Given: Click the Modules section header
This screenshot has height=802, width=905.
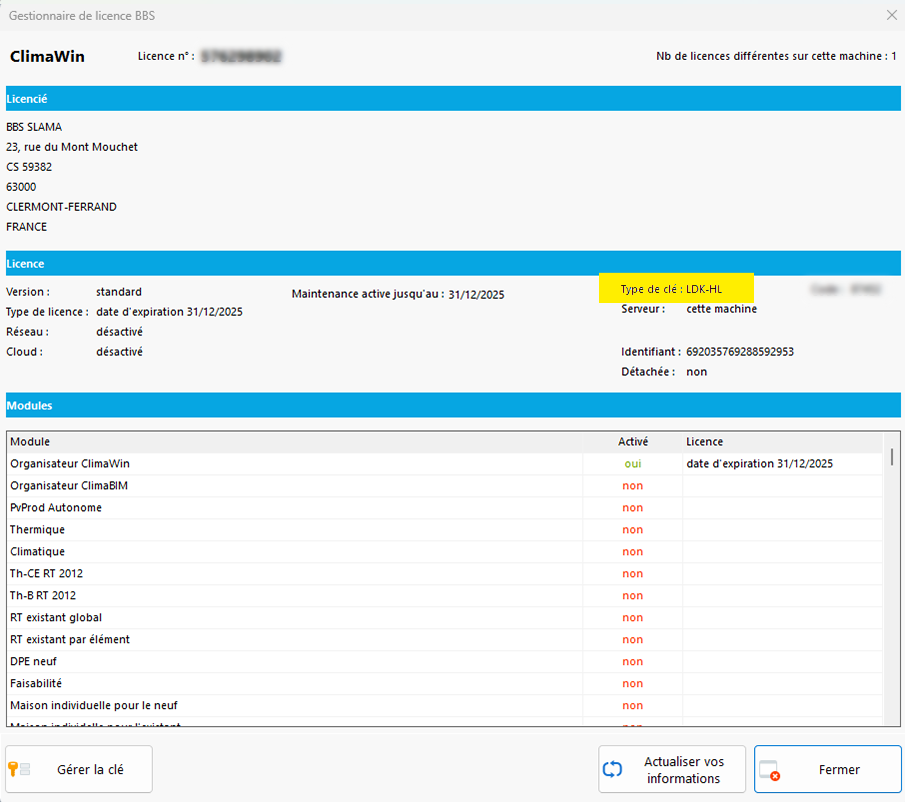Looking at the screenshot, I should coord(453,406).
